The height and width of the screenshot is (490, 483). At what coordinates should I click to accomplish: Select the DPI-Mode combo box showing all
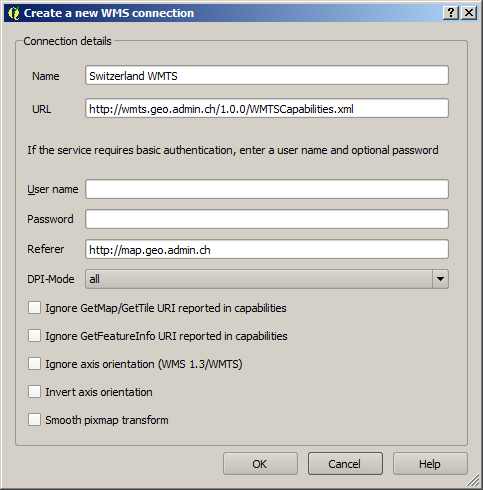click(x=267, y=279)
